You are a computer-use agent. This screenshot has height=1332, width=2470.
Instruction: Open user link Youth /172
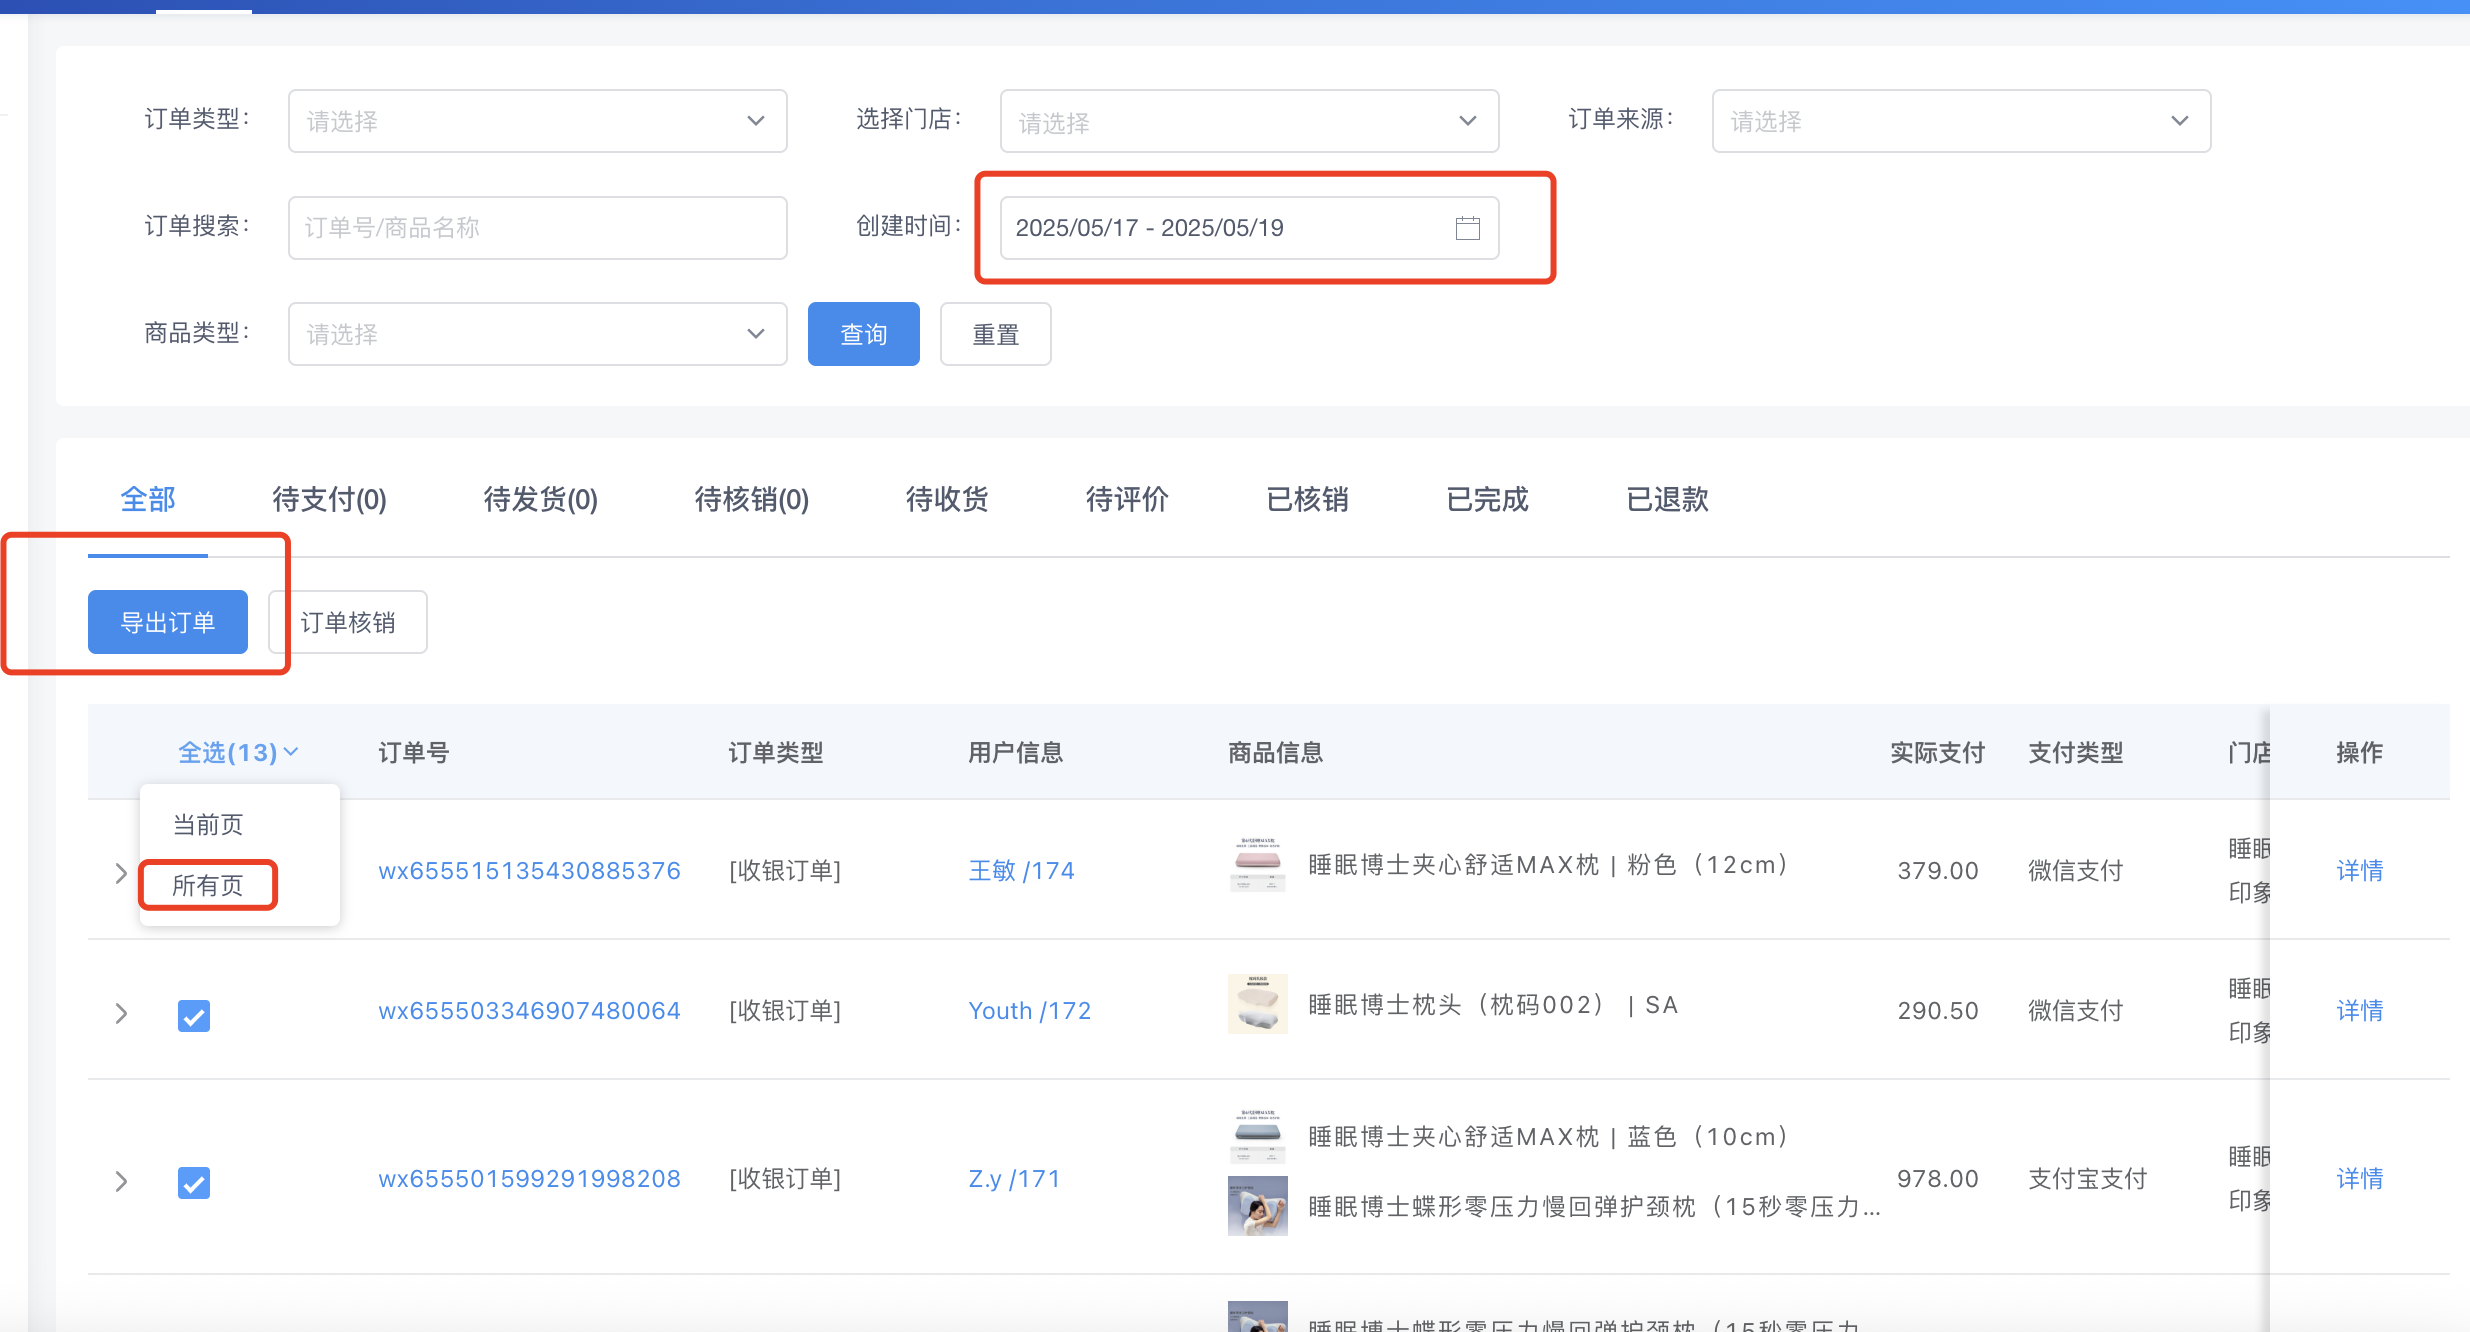coord(1029,1011)
